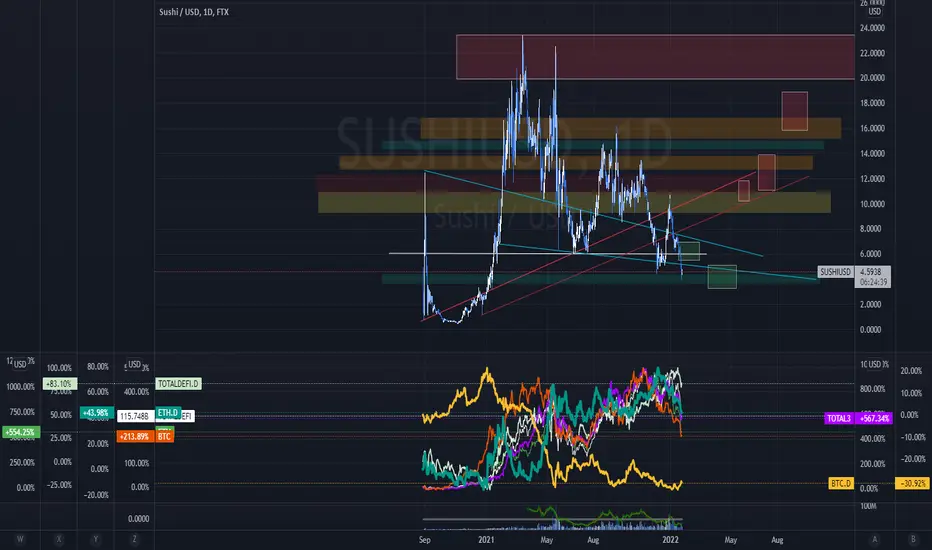The height and width of the screenshot is (550, 932).
Task: Click the purple TOTAL3 series label
Action: [x=839, y=419]
